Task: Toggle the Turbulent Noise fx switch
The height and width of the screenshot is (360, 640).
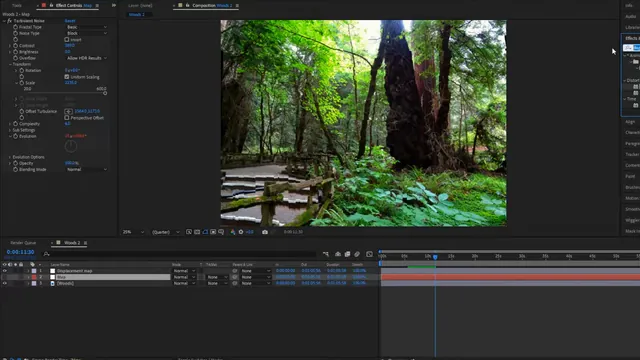Action: [x=9, y=21]
